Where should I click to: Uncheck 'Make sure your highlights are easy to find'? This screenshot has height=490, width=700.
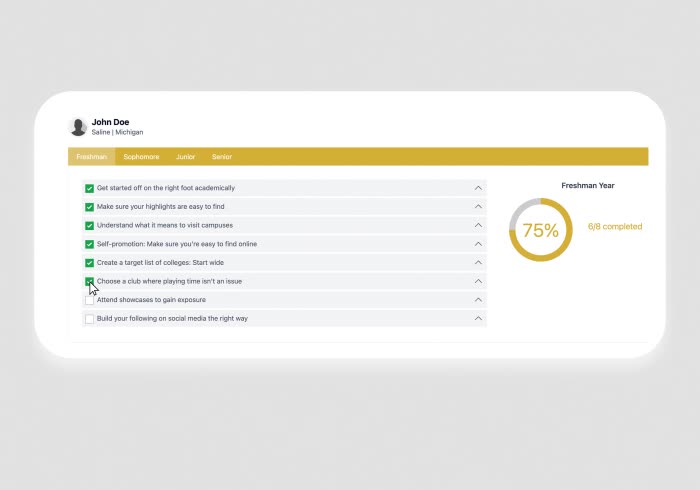pos(89,207)
